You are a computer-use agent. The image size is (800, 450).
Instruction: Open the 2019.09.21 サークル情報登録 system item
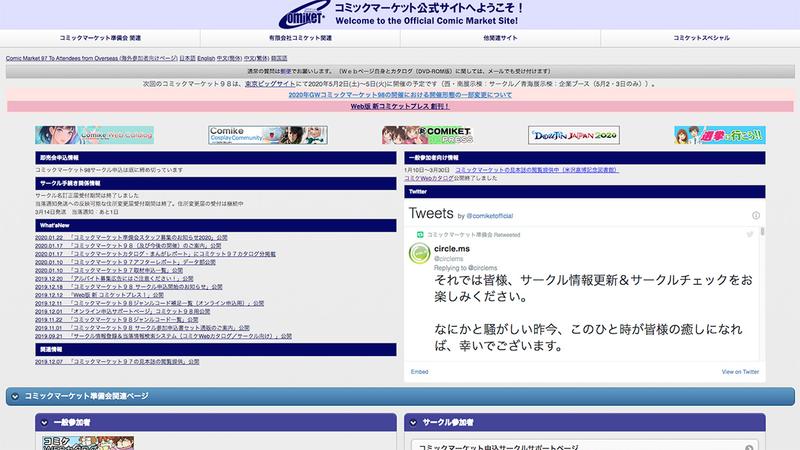(x=163, y=336)
